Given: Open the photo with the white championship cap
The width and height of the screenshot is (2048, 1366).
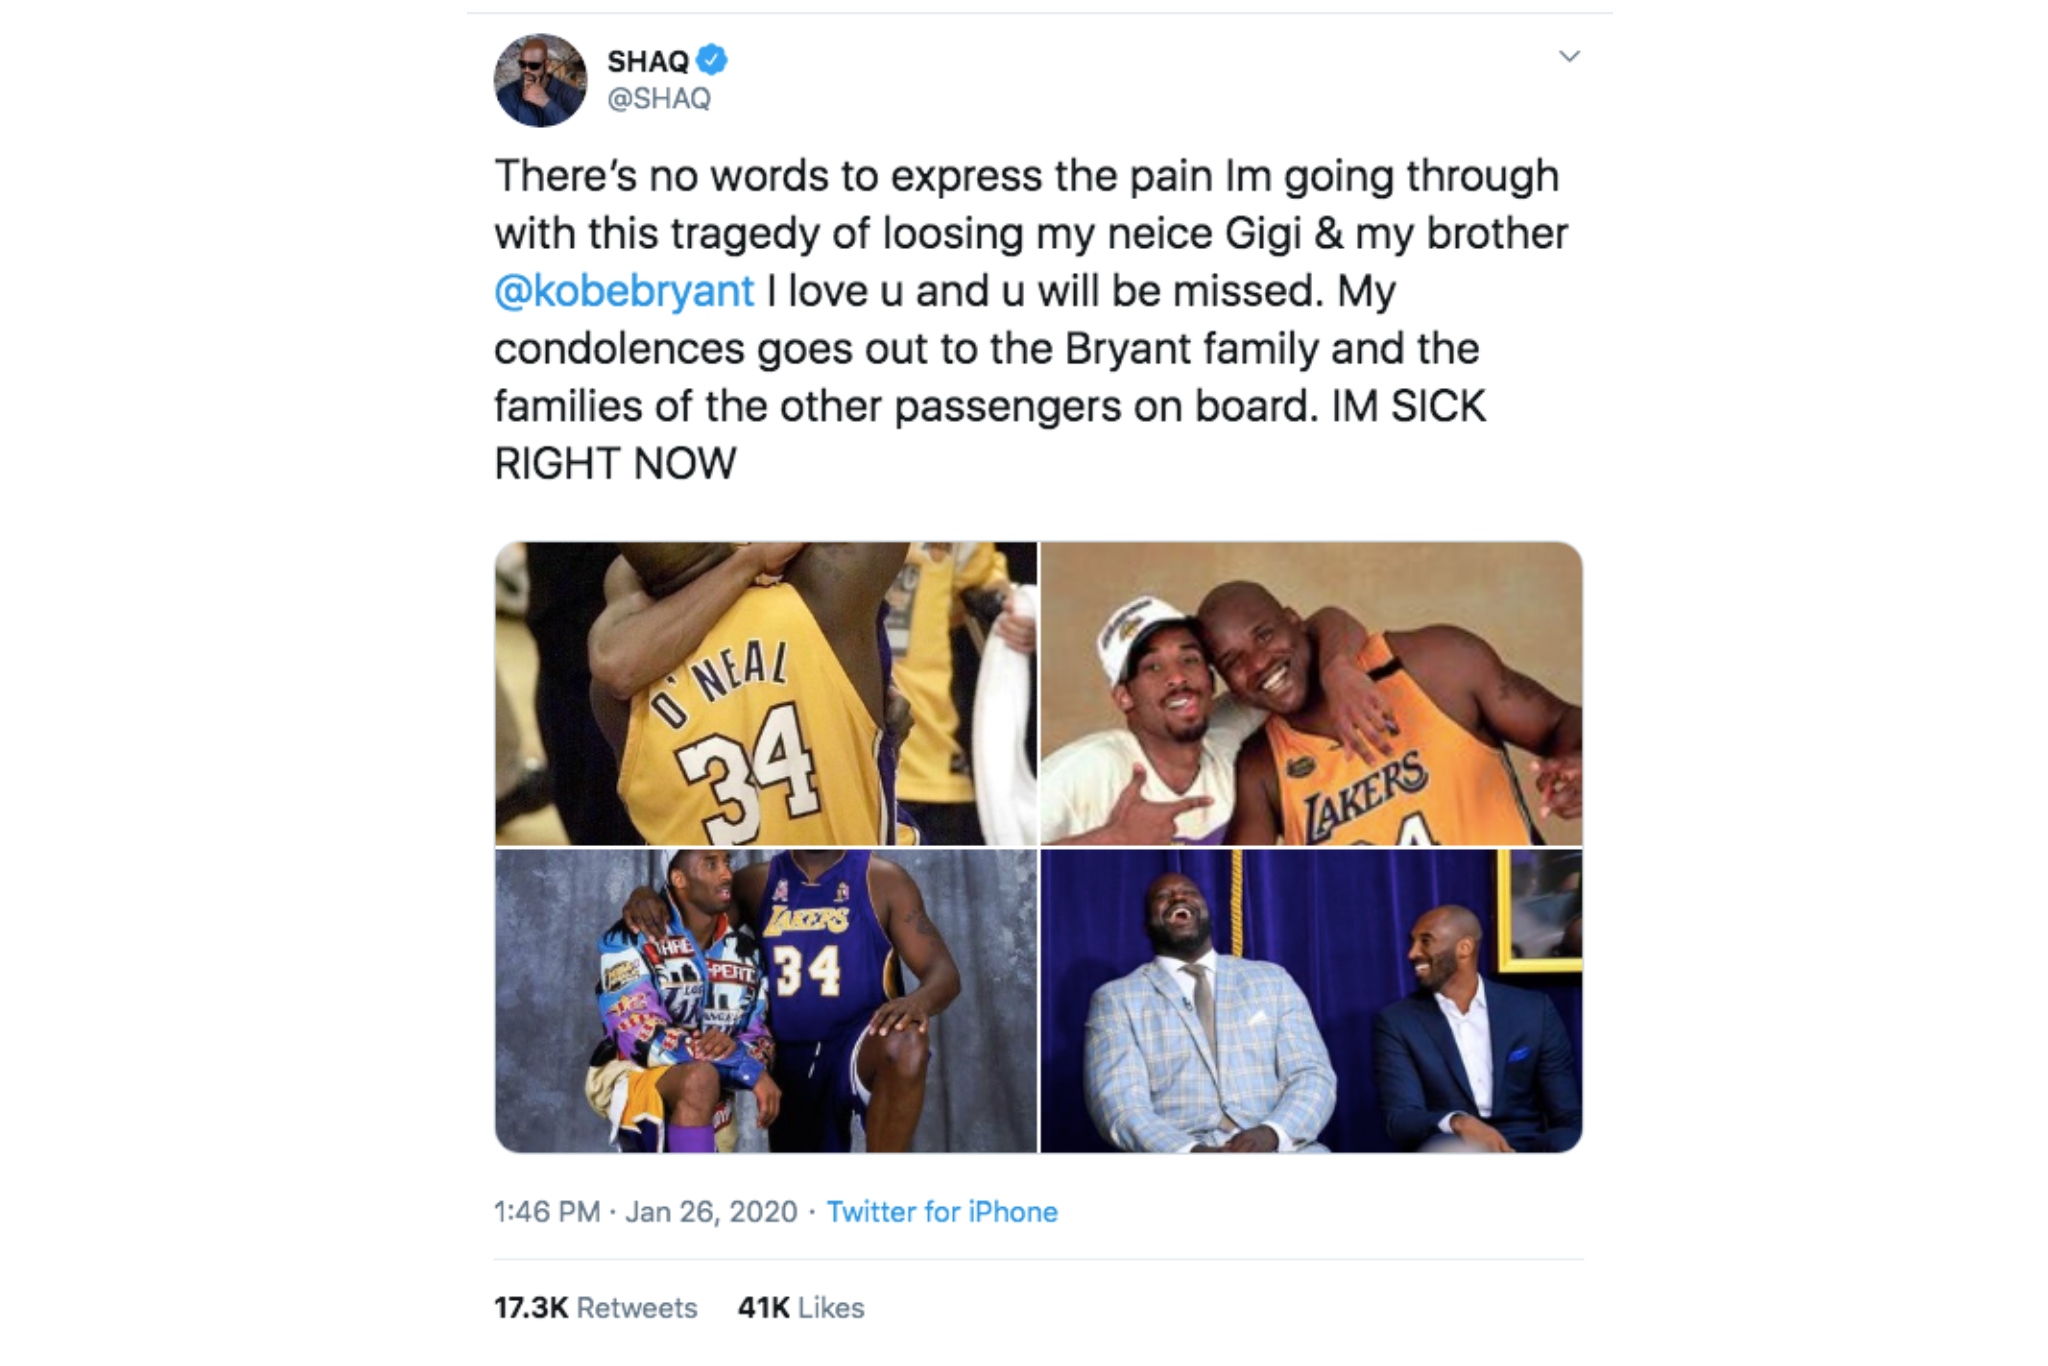Looking at the screenshot, I should [x=1311, y=693].
